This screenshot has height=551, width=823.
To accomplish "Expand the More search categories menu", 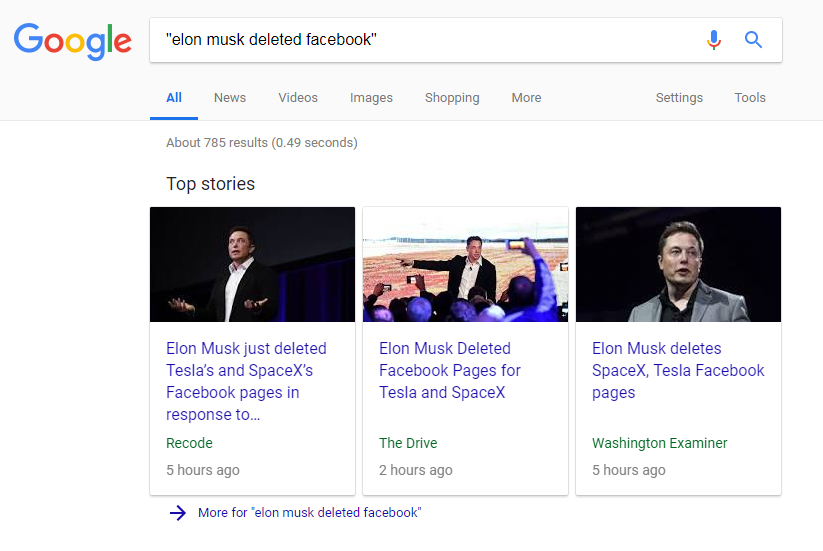I will 526,98.
